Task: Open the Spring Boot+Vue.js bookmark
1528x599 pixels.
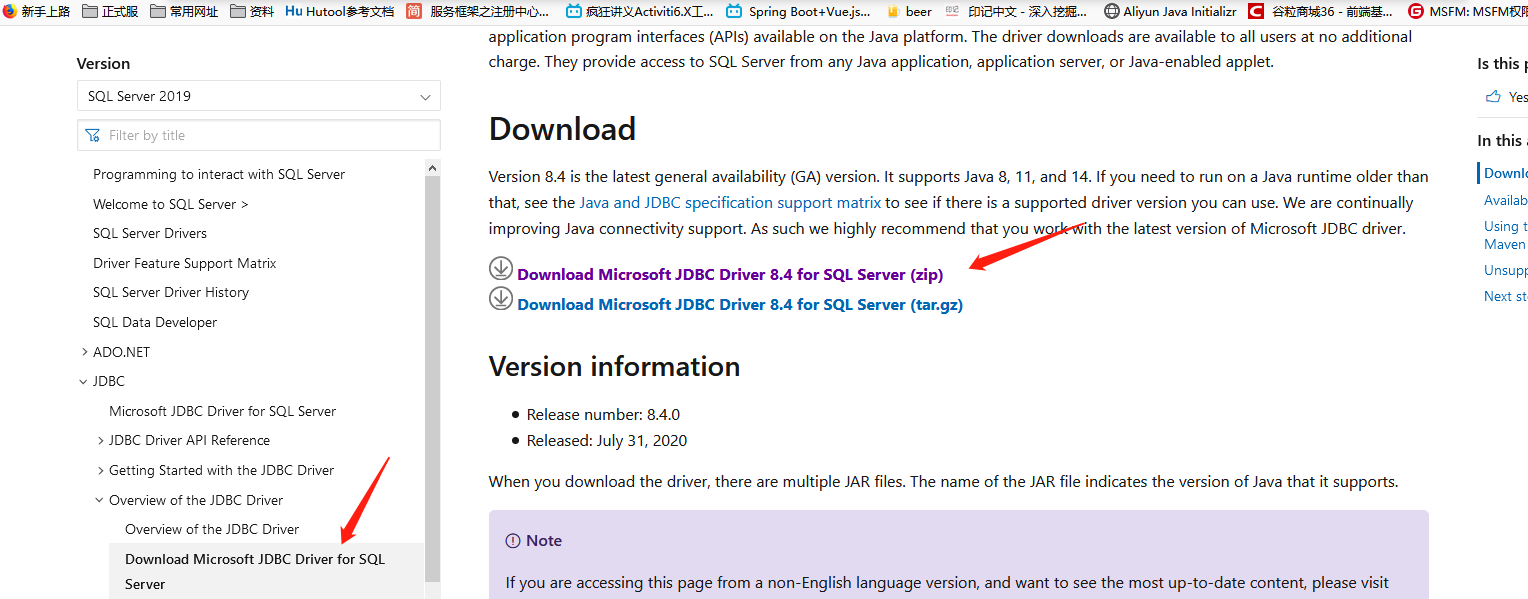Action: (798, 12)
